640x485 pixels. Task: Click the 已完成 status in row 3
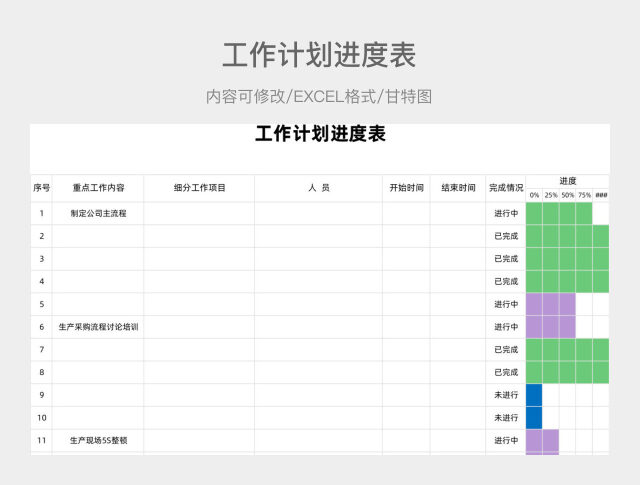(x=506, y=259)
